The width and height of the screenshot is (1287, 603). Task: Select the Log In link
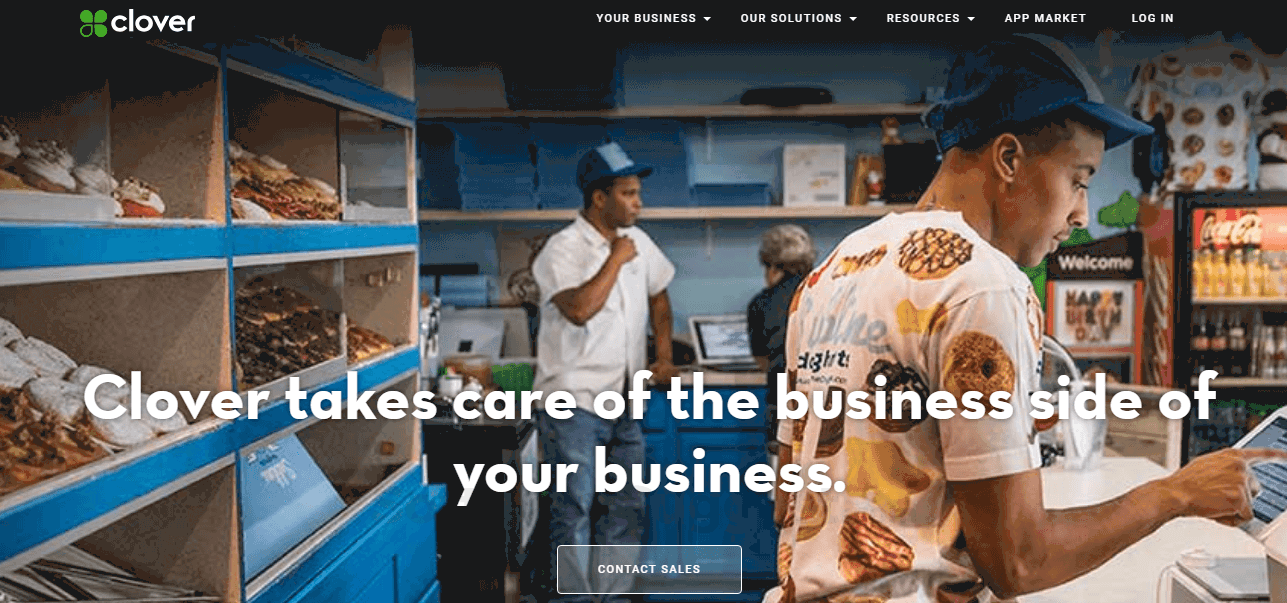[x=1153, y=18]
